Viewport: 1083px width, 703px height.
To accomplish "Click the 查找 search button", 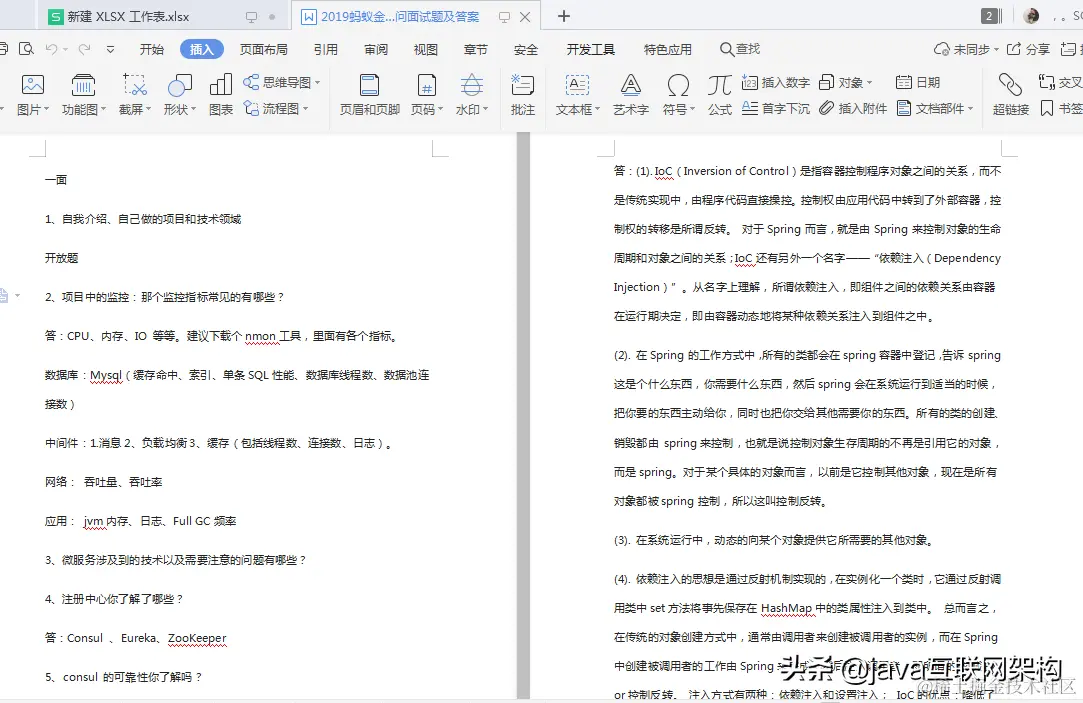I will (x=740, y=49).
